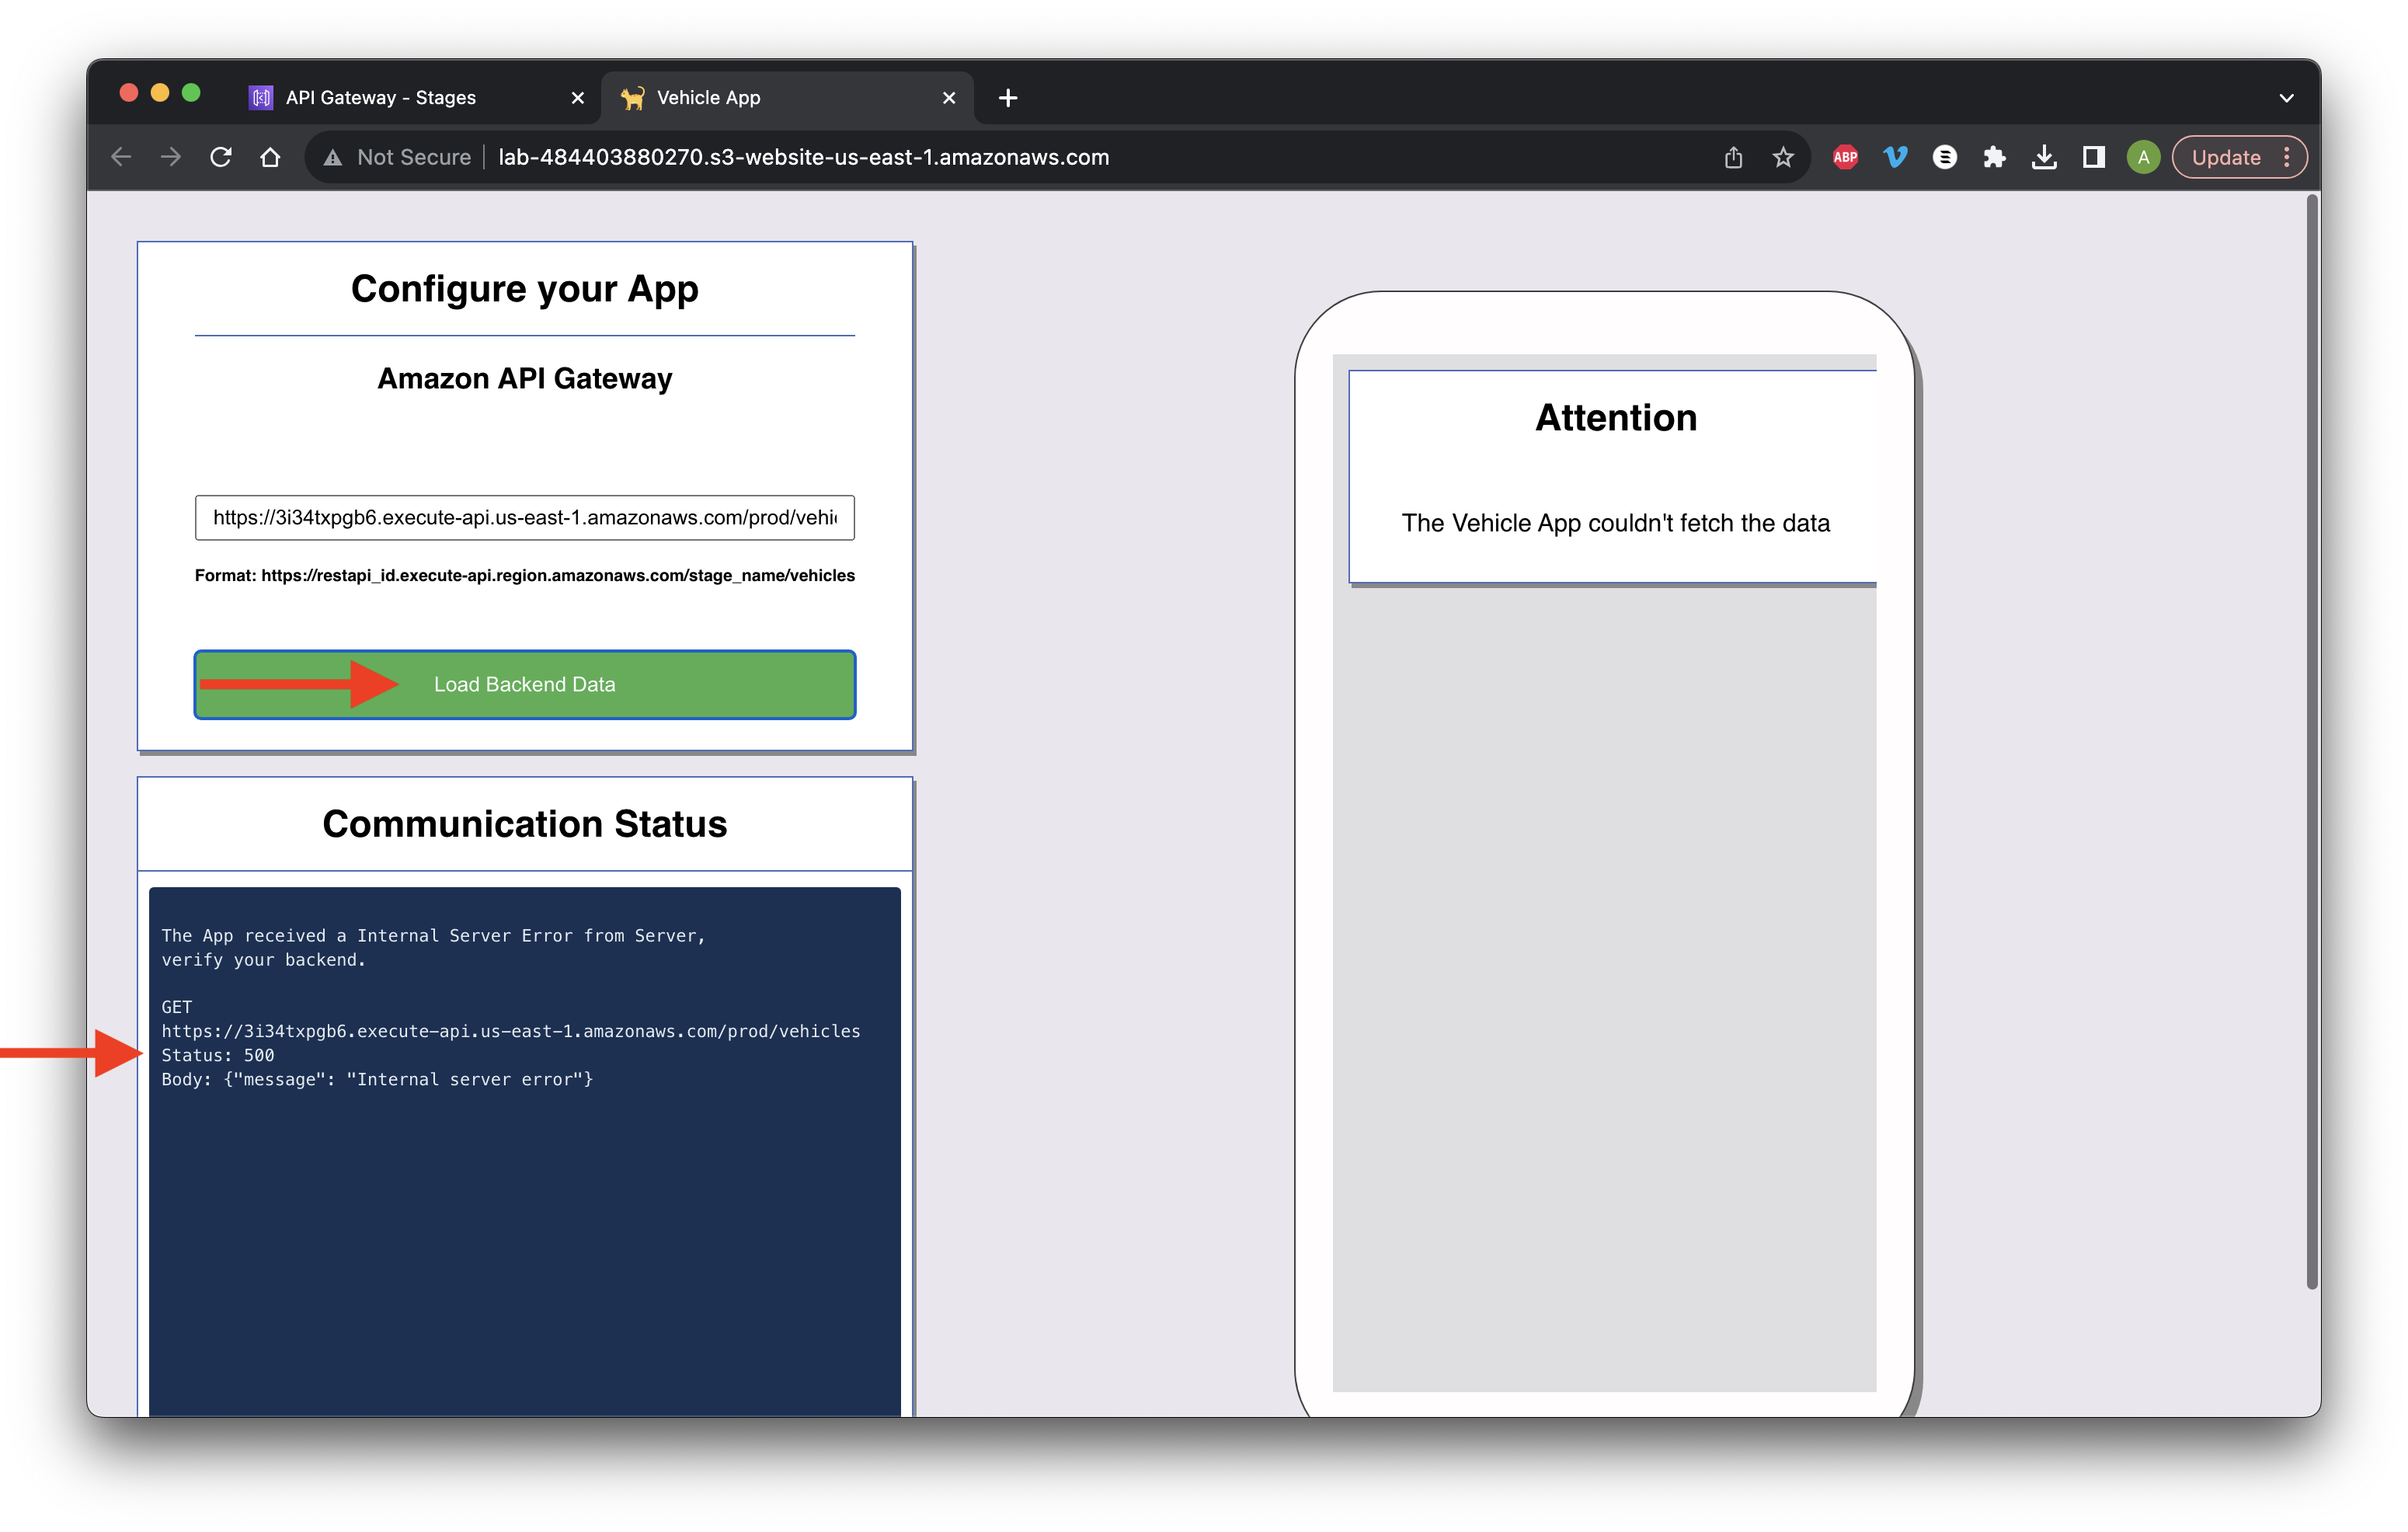The height and width of the screenshot is (1532, 2408).
Task: Click the Body Internal server error line
Action: tap(377, 1079)
